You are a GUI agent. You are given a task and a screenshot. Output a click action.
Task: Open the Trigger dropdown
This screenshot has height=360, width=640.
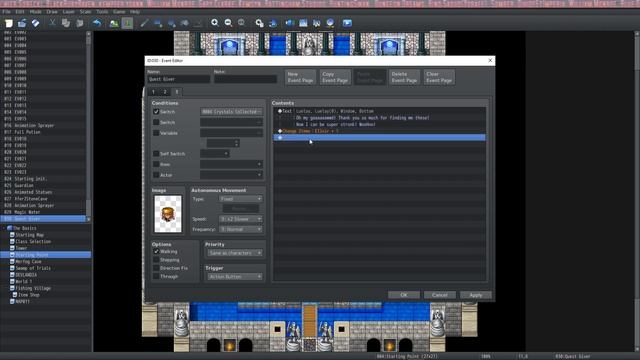234,277
